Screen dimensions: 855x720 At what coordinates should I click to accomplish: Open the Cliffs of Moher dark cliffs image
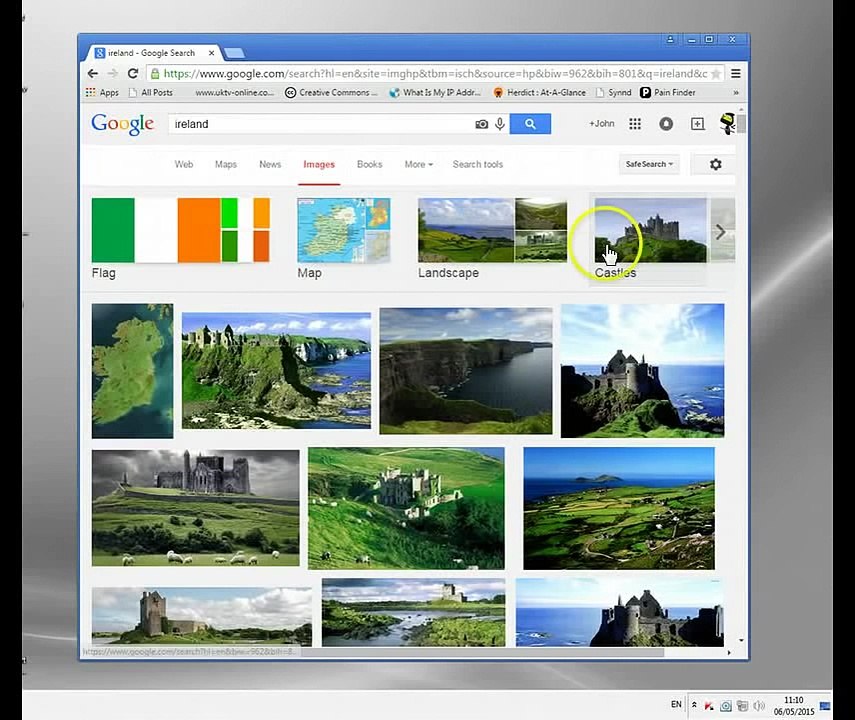click(x=466, y=371)
